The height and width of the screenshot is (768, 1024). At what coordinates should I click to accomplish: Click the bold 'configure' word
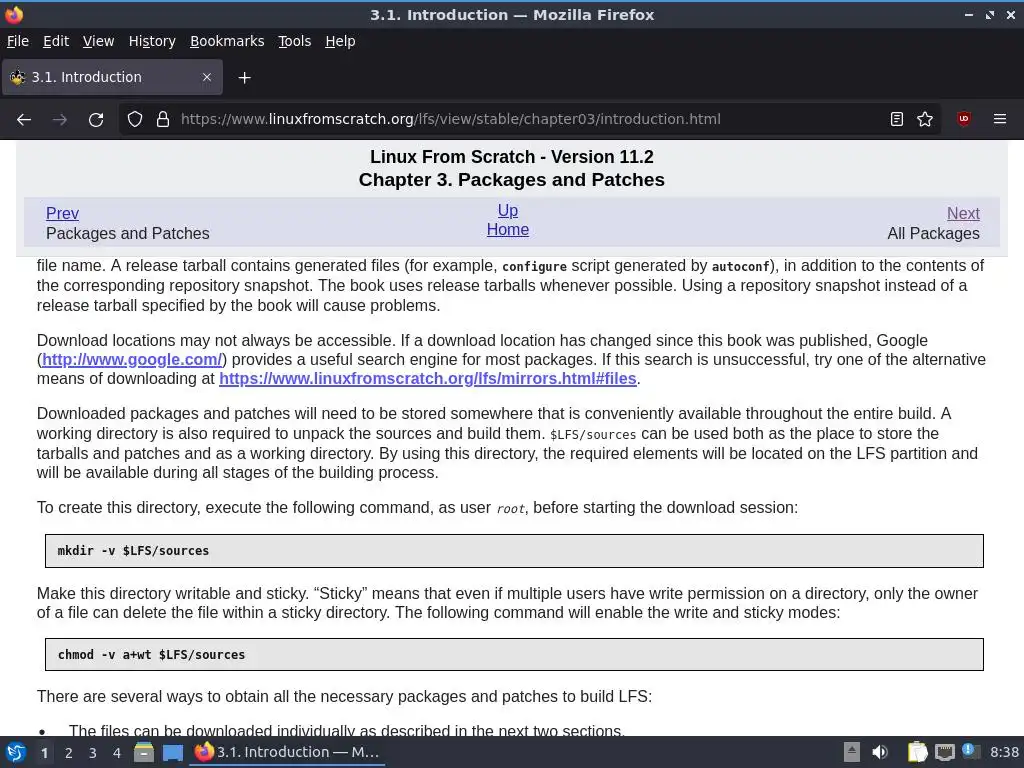[x=534, y=266]
